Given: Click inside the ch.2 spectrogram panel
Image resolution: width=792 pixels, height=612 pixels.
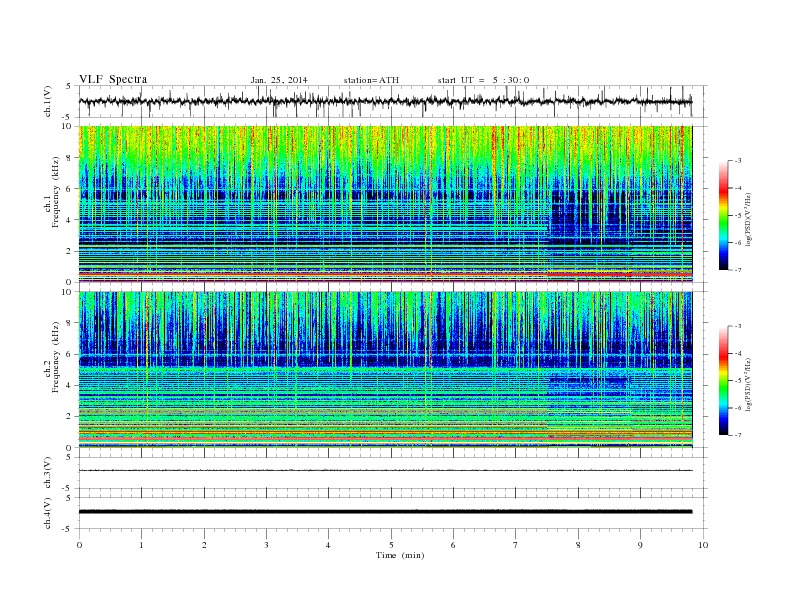Looking at the screenshot, I should (385, 370).
